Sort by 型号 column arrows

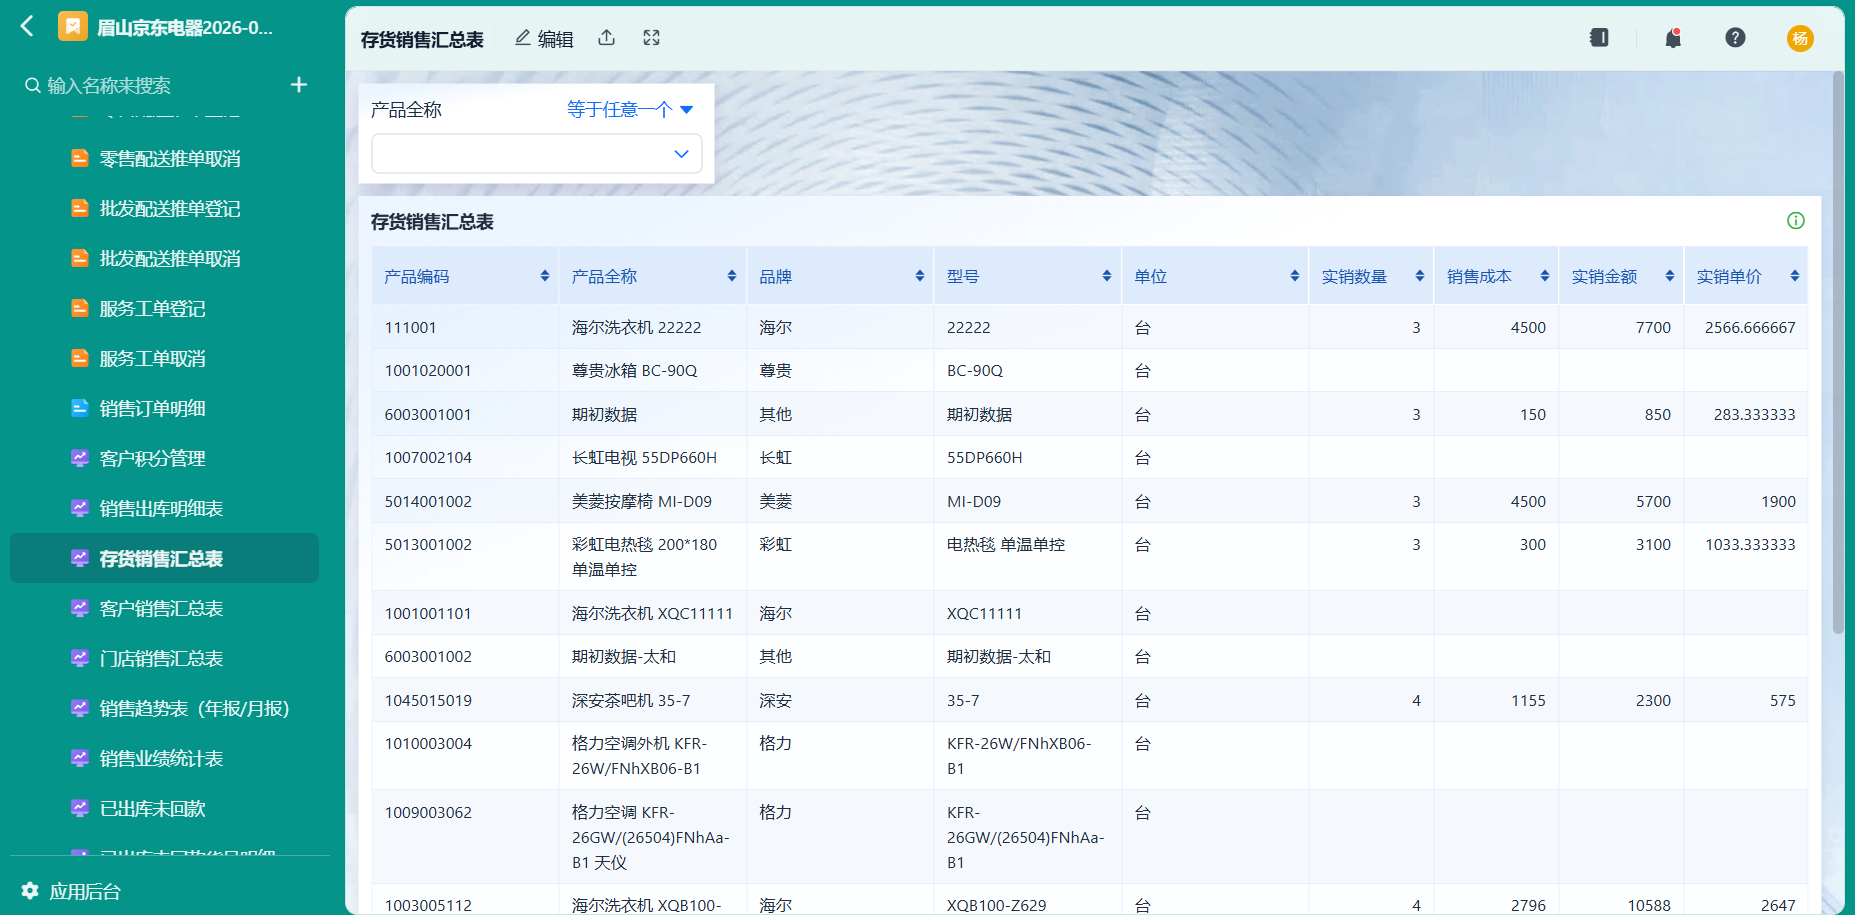point(1107,276)
